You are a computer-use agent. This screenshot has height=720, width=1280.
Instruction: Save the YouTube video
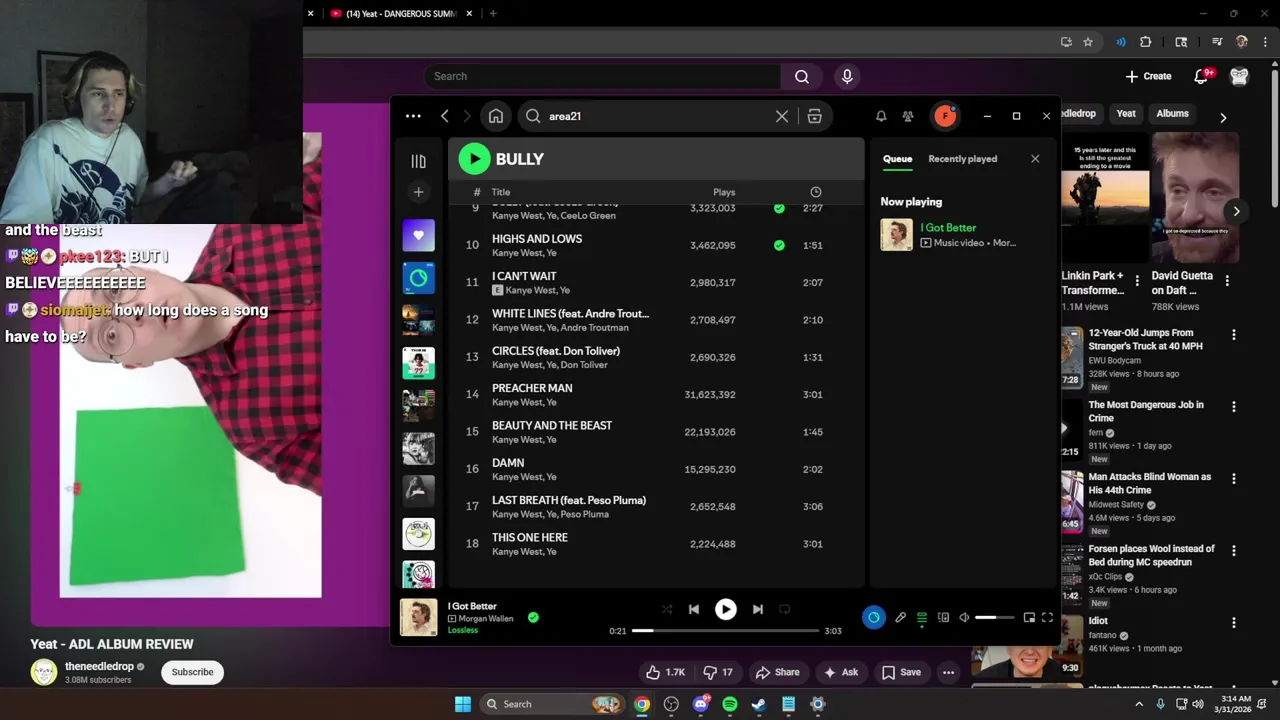click(901, 672)
